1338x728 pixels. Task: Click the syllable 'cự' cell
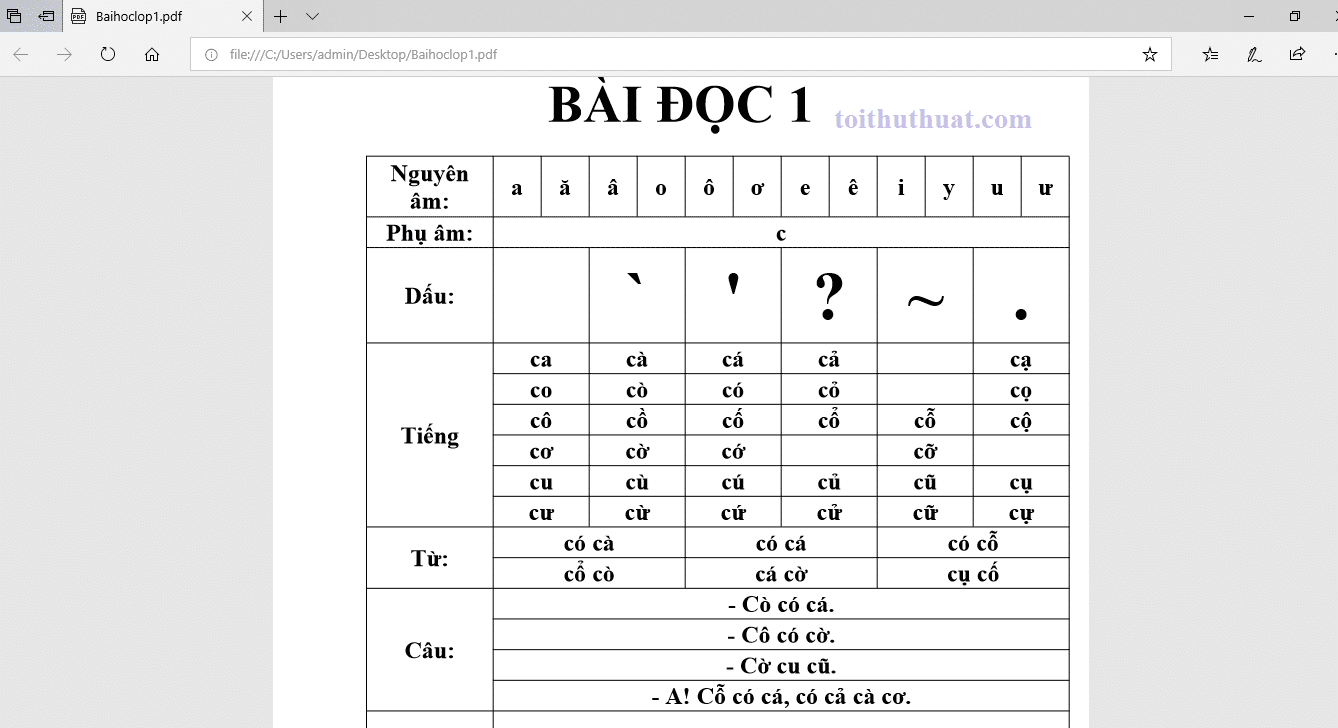(x=1021, y=512)
